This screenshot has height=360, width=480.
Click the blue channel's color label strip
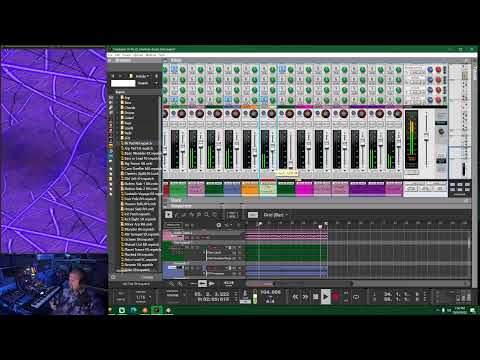(232, 190)
